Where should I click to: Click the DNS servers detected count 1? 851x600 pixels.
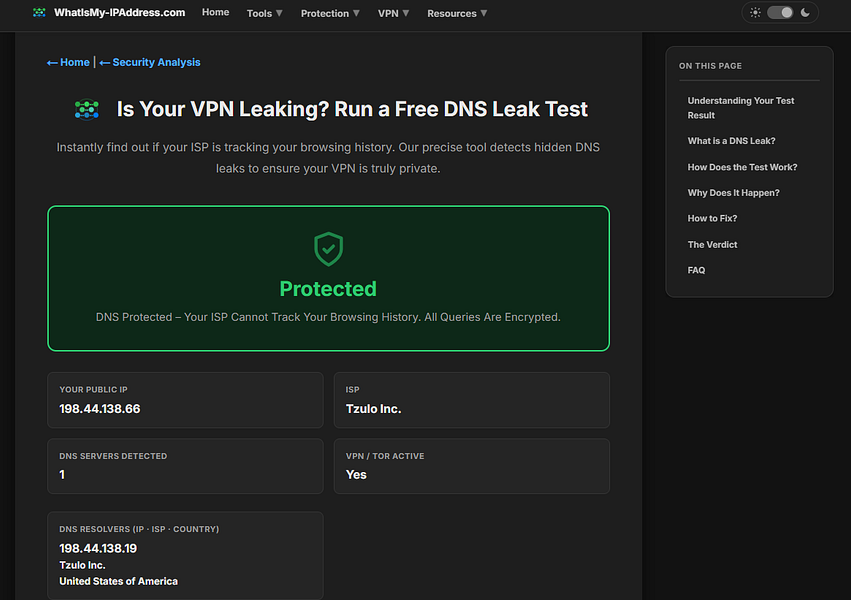click(x=62, y=475)
